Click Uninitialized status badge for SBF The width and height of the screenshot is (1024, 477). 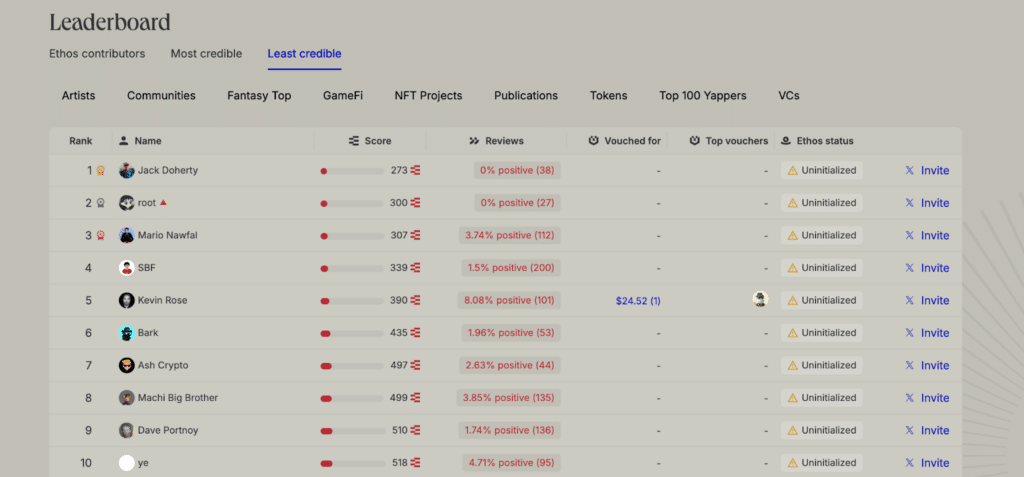pyautogui.click(x=822, y=268)
